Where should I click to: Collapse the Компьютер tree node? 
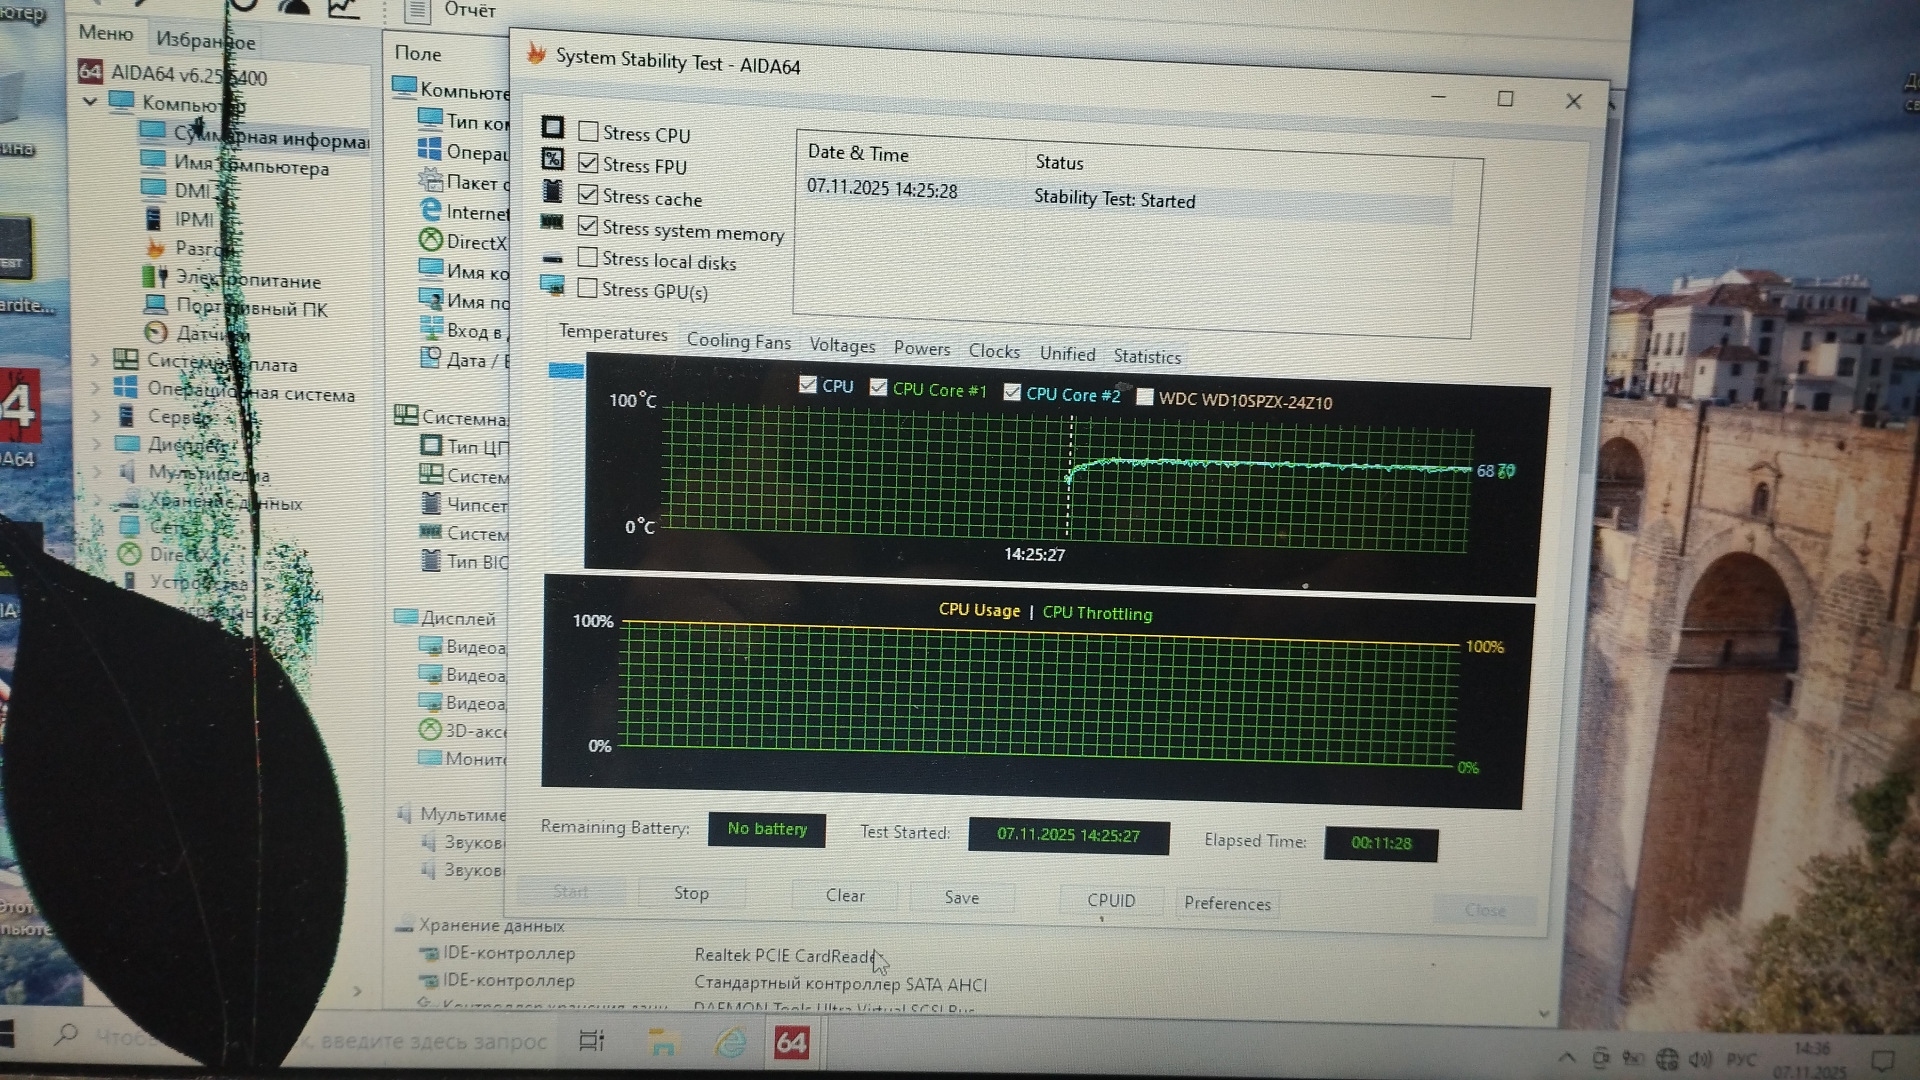(x=90, y=101)
